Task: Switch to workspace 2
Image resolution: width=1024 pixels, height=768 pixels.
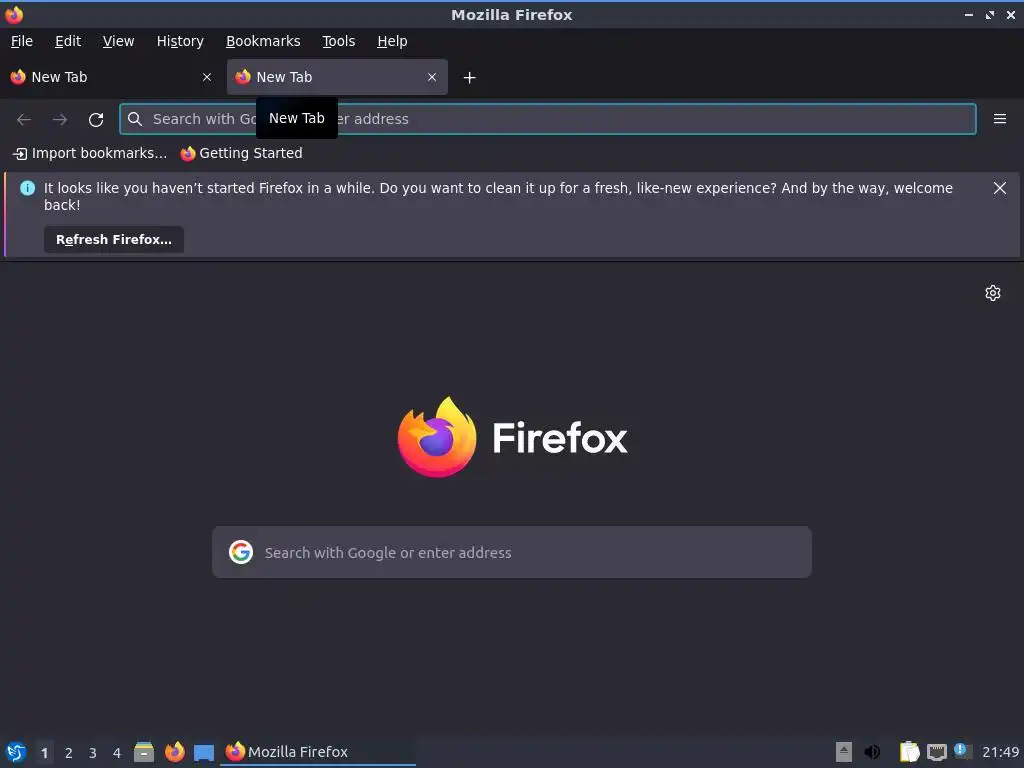Action: click(x=69, y=753)
